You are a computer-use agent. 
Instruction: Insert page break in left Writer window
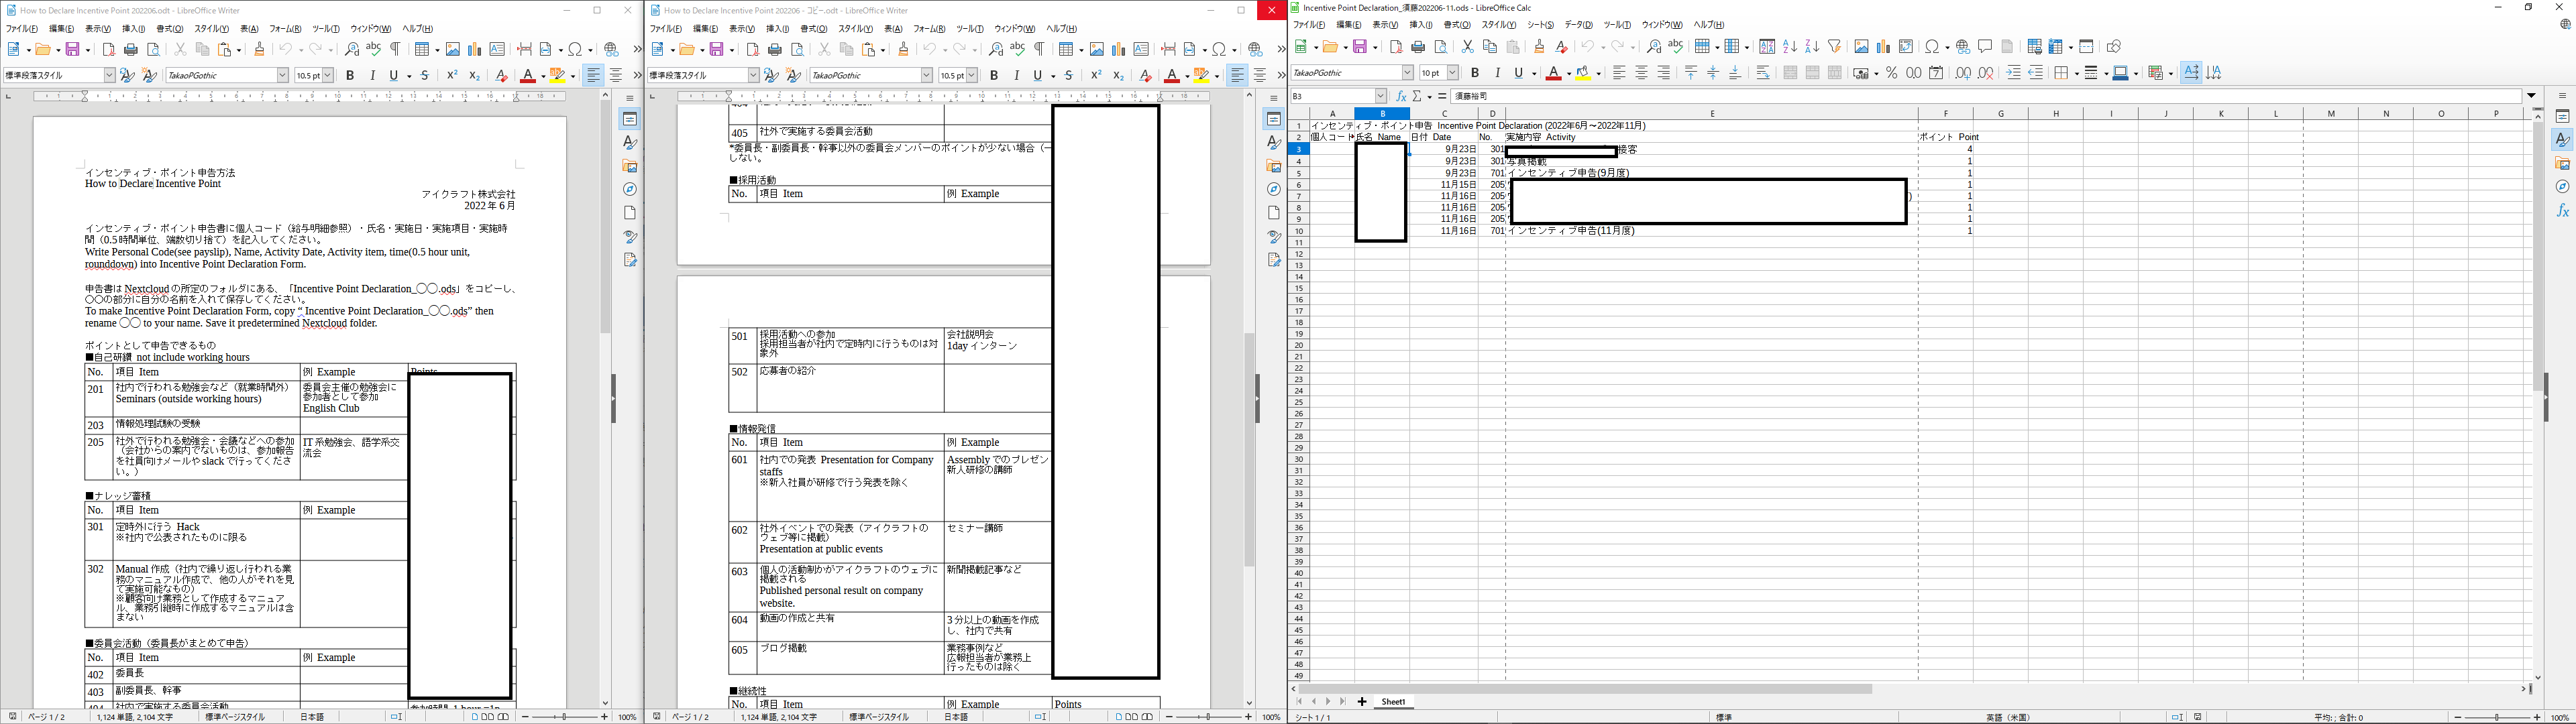(x=524, y=49)
